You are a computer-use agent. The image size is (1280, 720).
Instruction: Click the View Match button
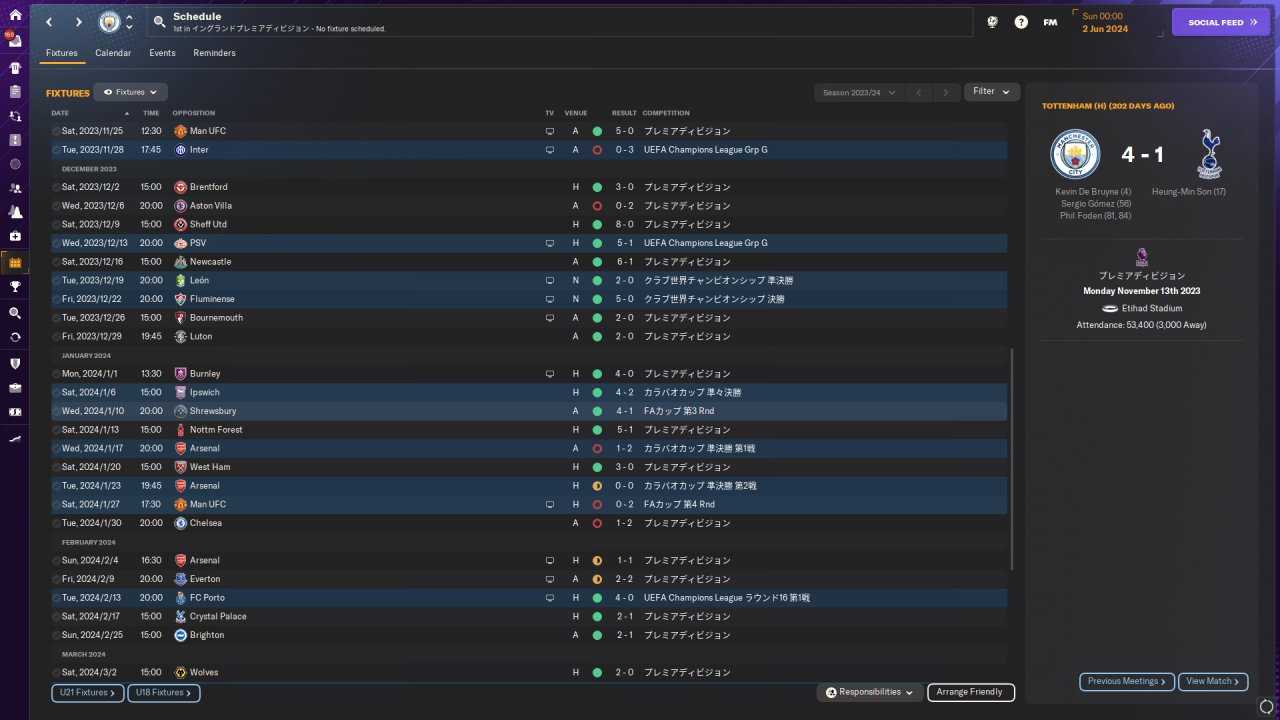tap(1213, 682)
